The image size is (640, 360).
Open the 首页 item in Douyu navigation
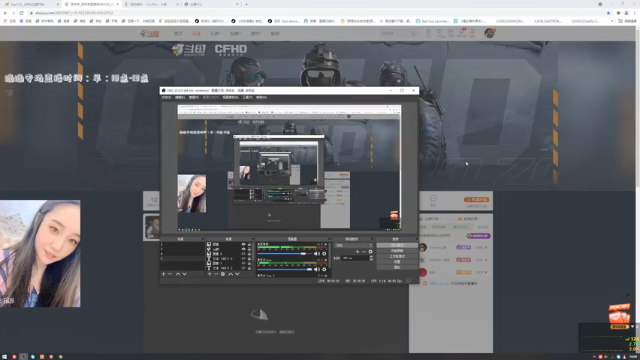(178, 33)
